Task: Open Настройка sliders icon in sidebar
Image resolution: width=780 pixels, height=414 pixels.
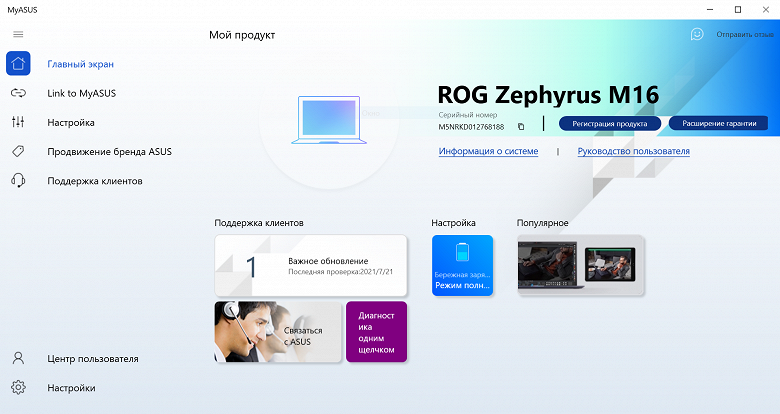Action: (18, 122)
